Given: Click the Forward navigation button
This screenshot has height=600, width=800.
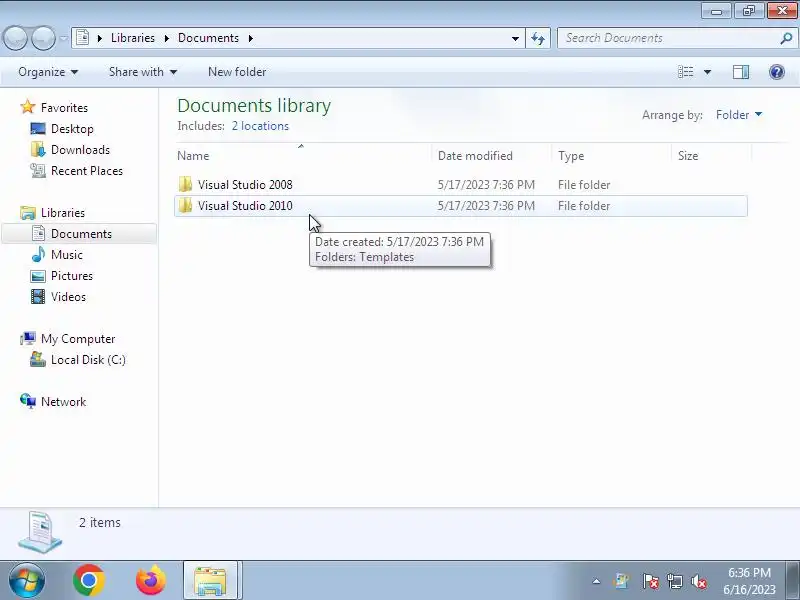Looking at the screenshot, I should coord(43,38).
